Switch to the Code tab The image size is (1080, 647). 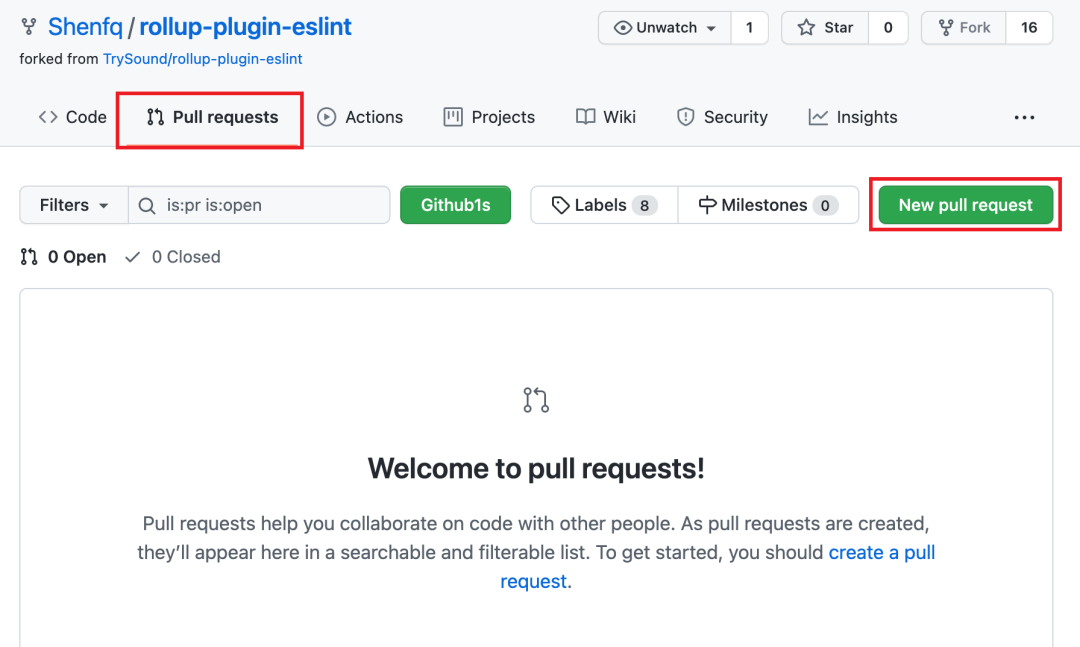pos(72,117)
